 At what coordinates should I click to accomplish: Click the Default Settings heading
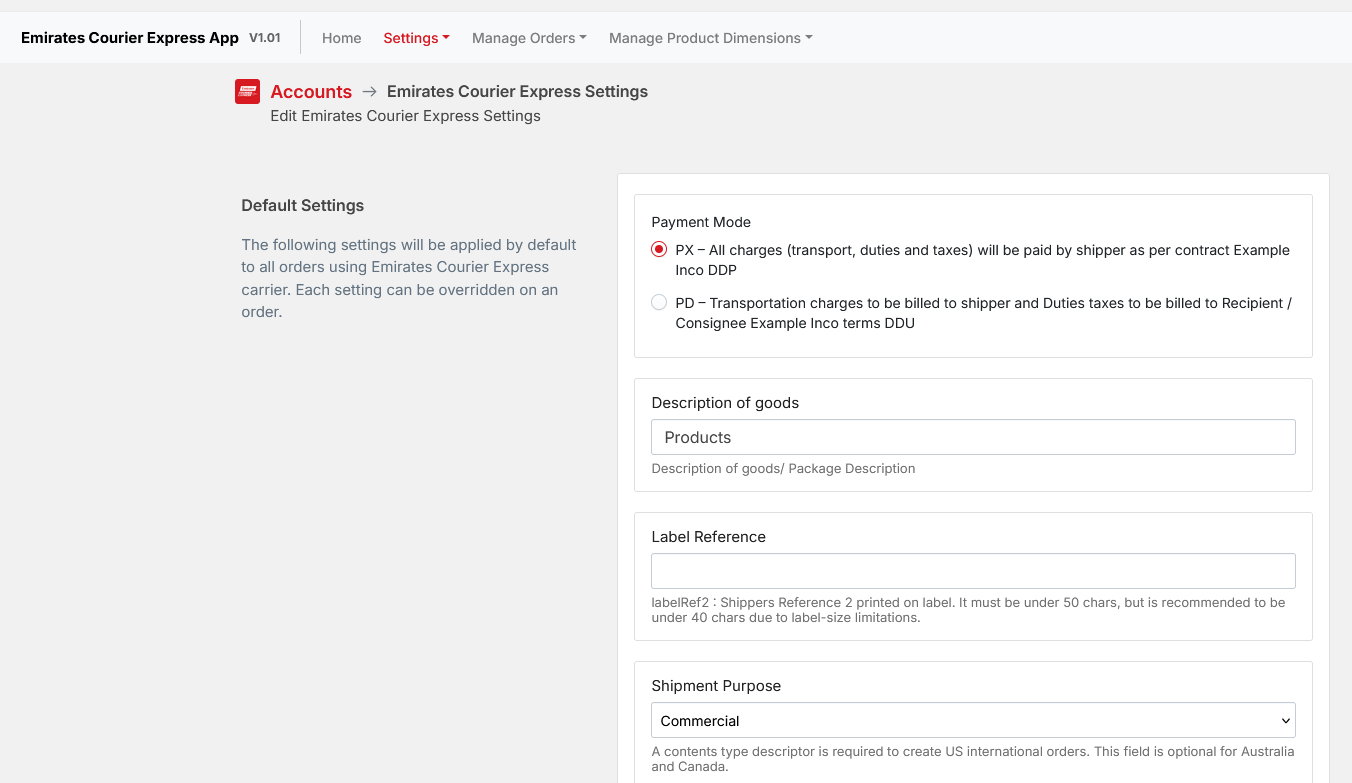303,205
